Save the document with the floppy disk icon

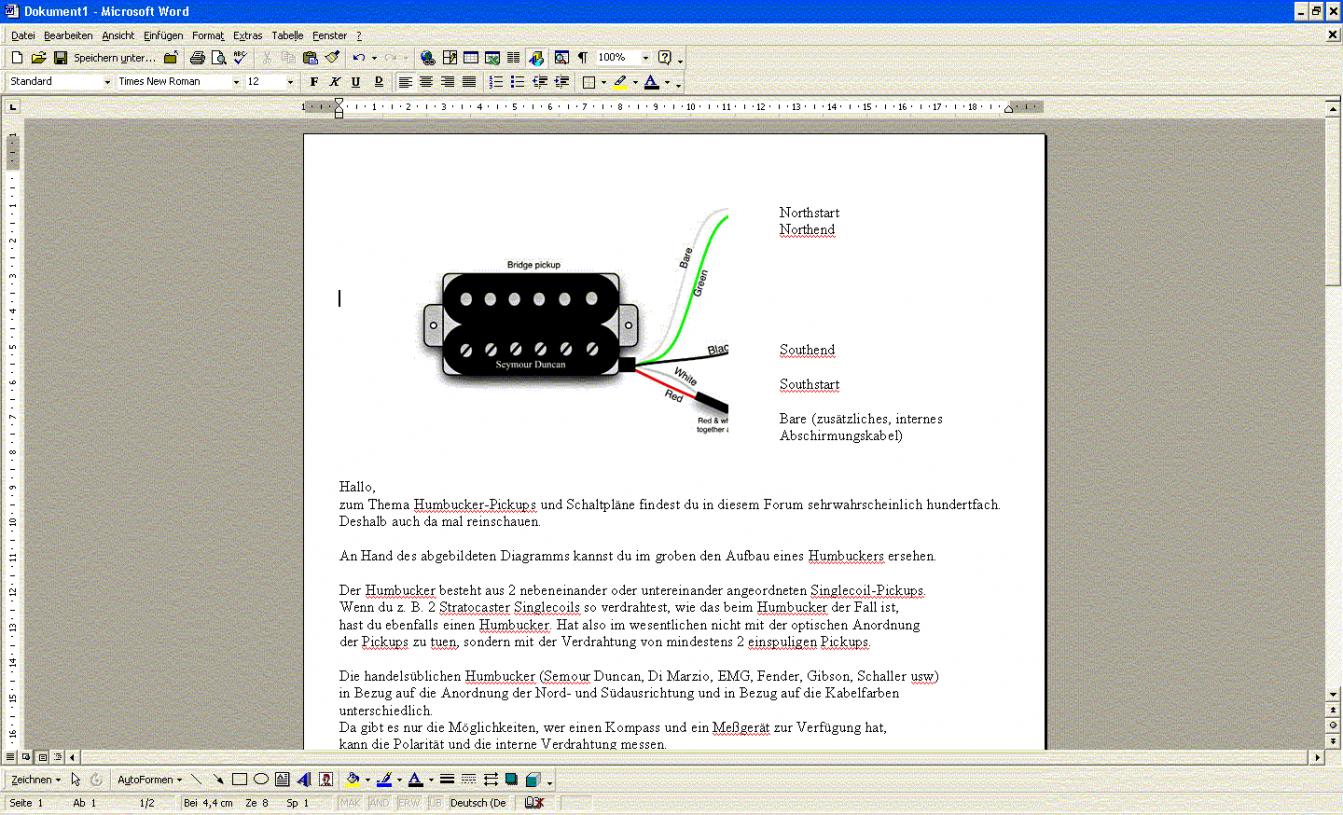(x=60, y=58)
